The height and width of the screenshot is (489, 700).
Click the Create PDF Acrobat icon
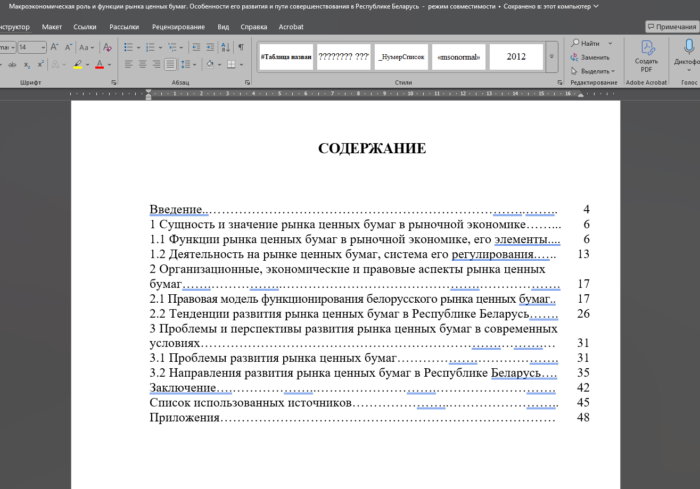click(646, 56)
